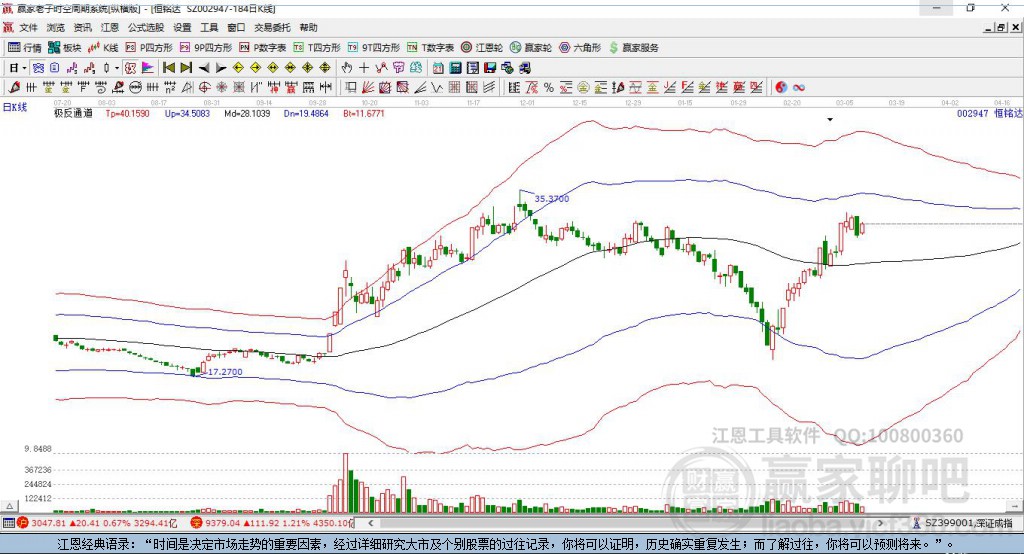Open the 六角形 hexagon tool

click(x=580, y=48)
